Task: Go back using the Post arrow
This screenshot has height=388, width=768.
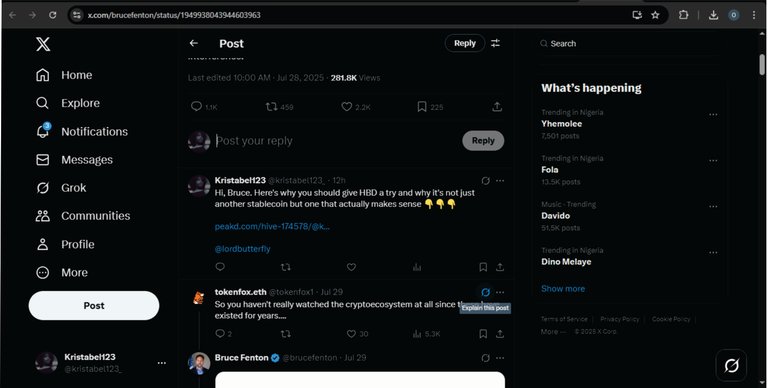Action: (194, 43)
